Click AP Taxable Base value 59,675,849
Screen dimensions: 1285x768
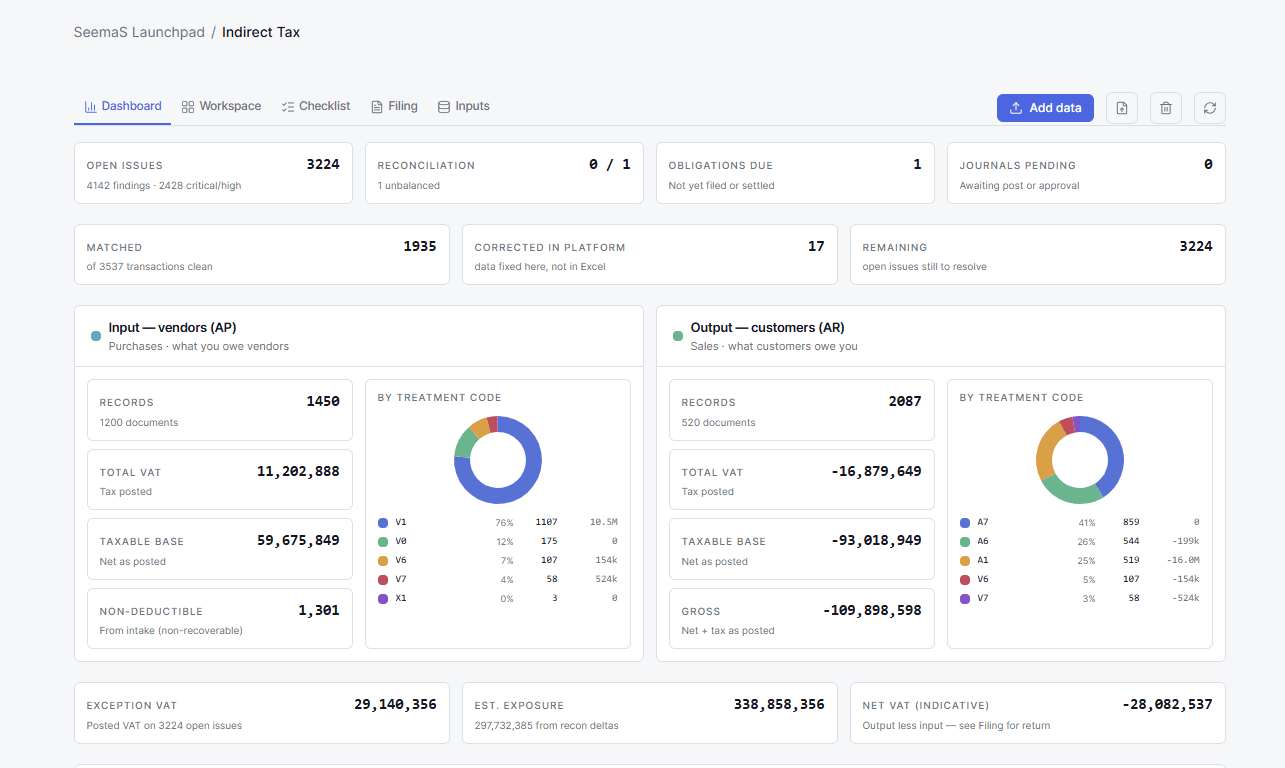tap(298, 540)
